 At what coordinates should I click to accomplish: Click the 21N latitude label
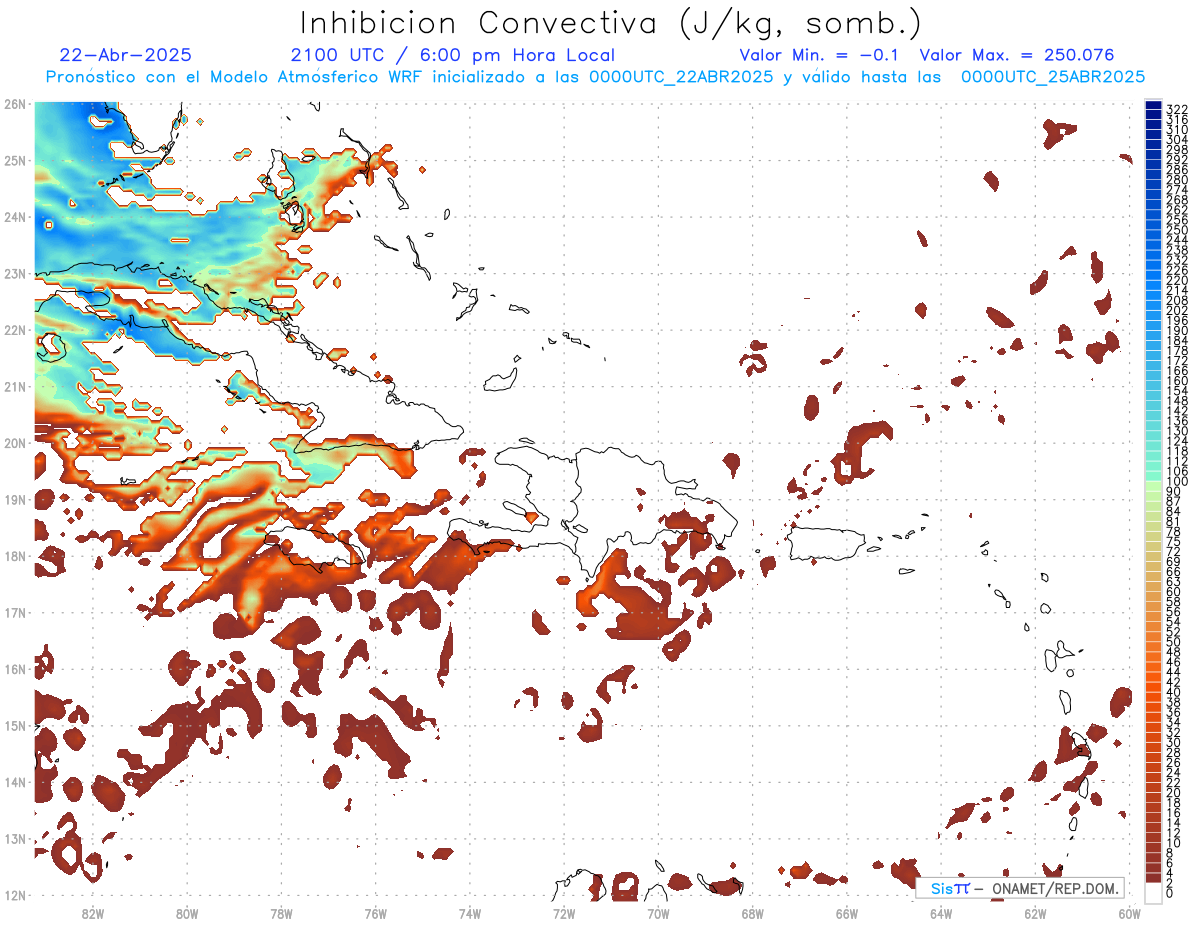(14, 386)
